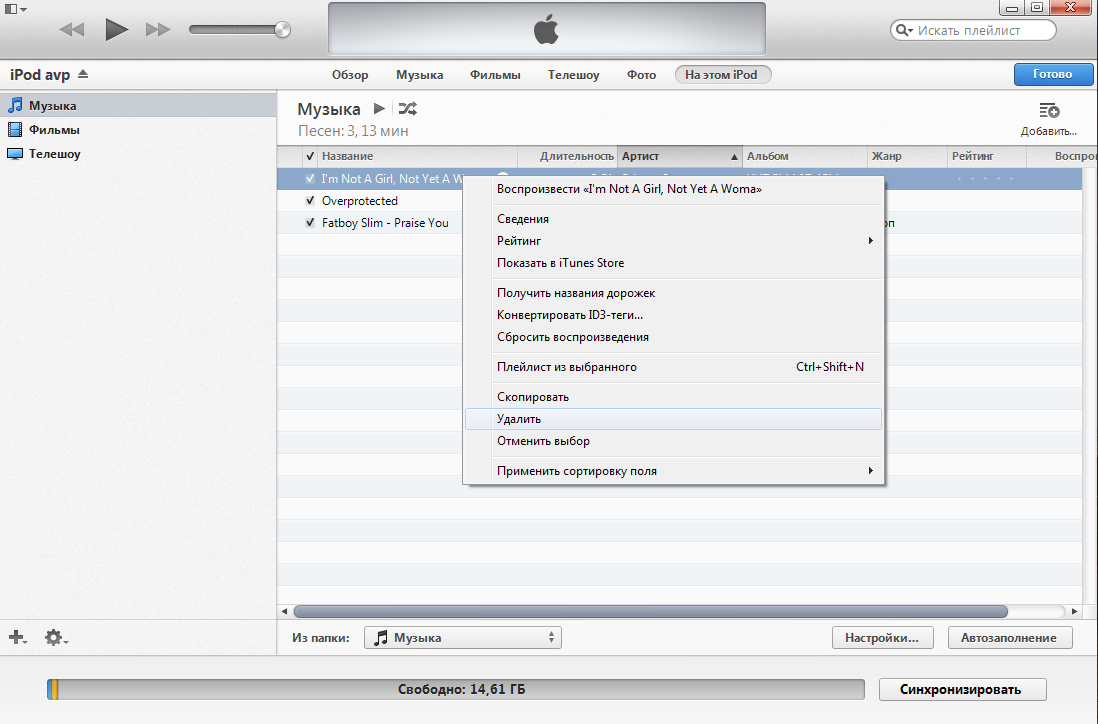Click the Добавить... add-to icon
This screenshot has width=1098, height=724.
[1048, 111]
